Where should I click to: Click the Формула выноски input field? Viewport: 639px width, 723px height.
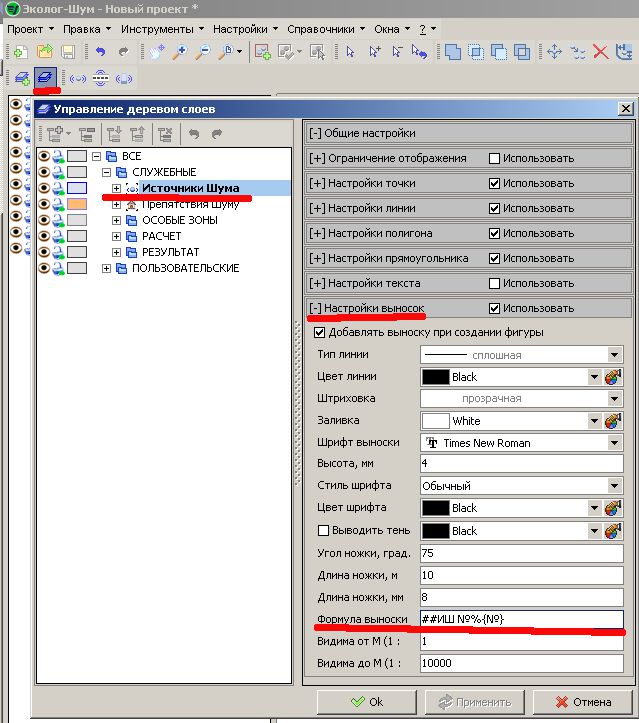pos(520,619)
